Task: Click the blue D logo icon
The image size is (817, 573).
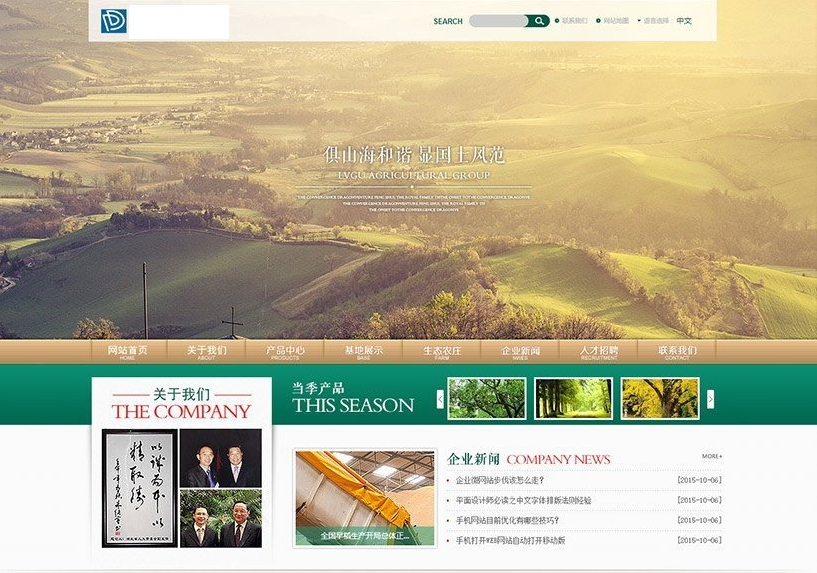Action: point(114,21)
